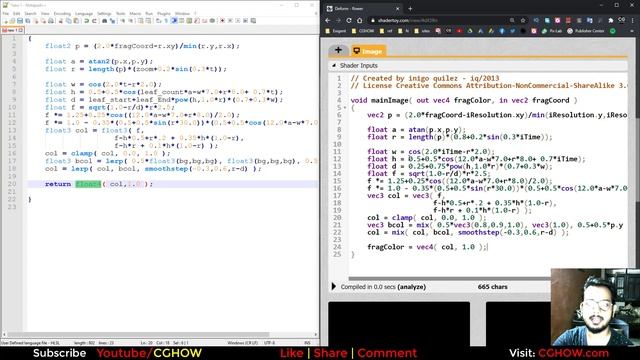Select the 'new 1' document tab

click(12, 30)
